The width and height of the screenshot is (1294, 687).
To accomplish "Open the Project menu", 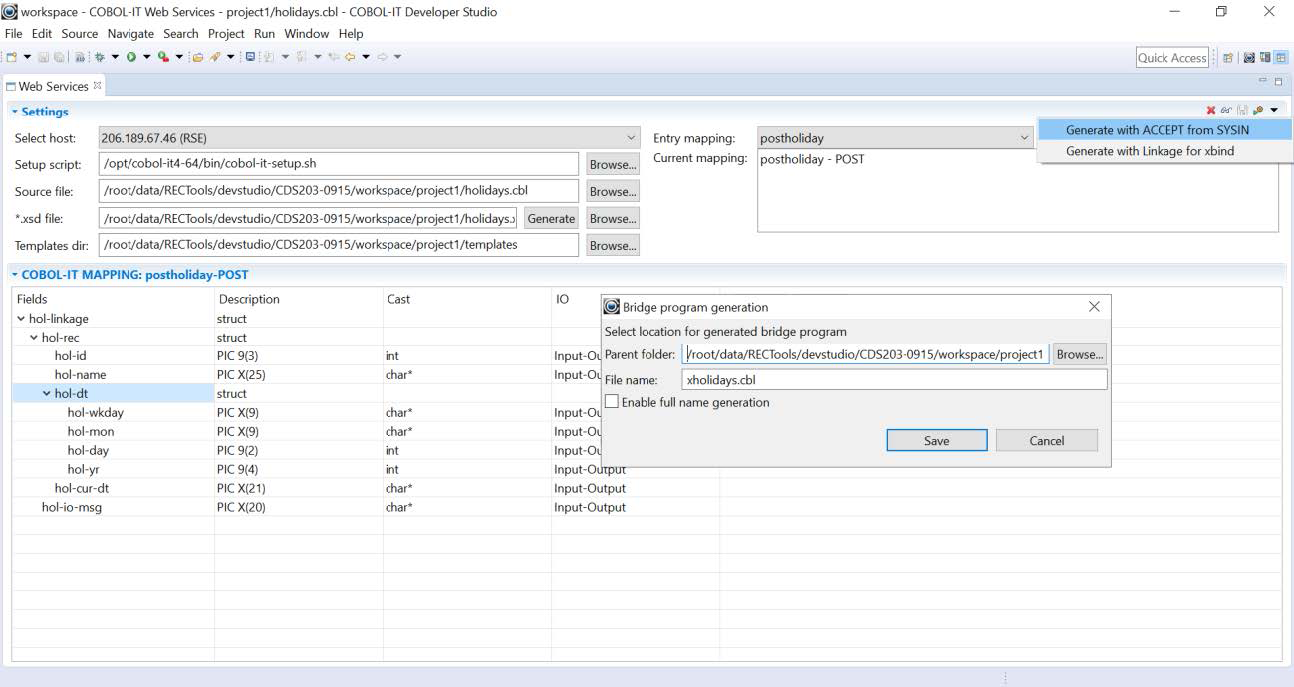I will pos(226,33).
